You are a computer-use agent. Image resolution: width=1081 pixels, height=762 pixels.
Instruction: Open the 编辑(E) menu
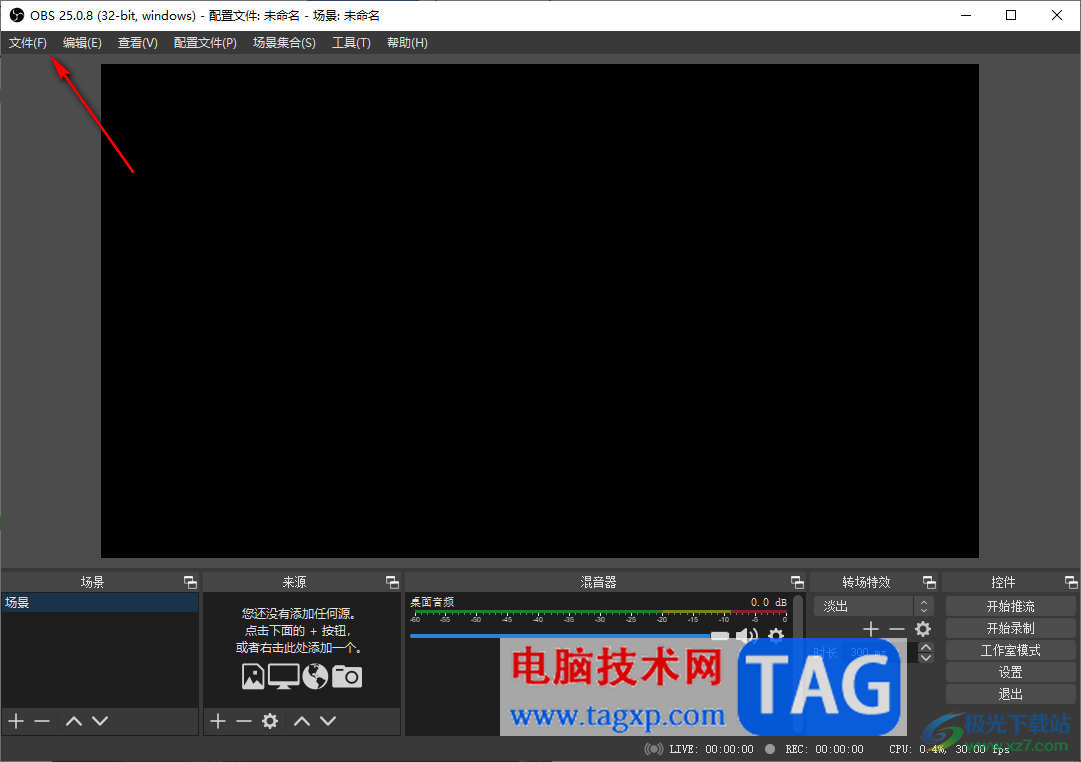pos(82,43)
